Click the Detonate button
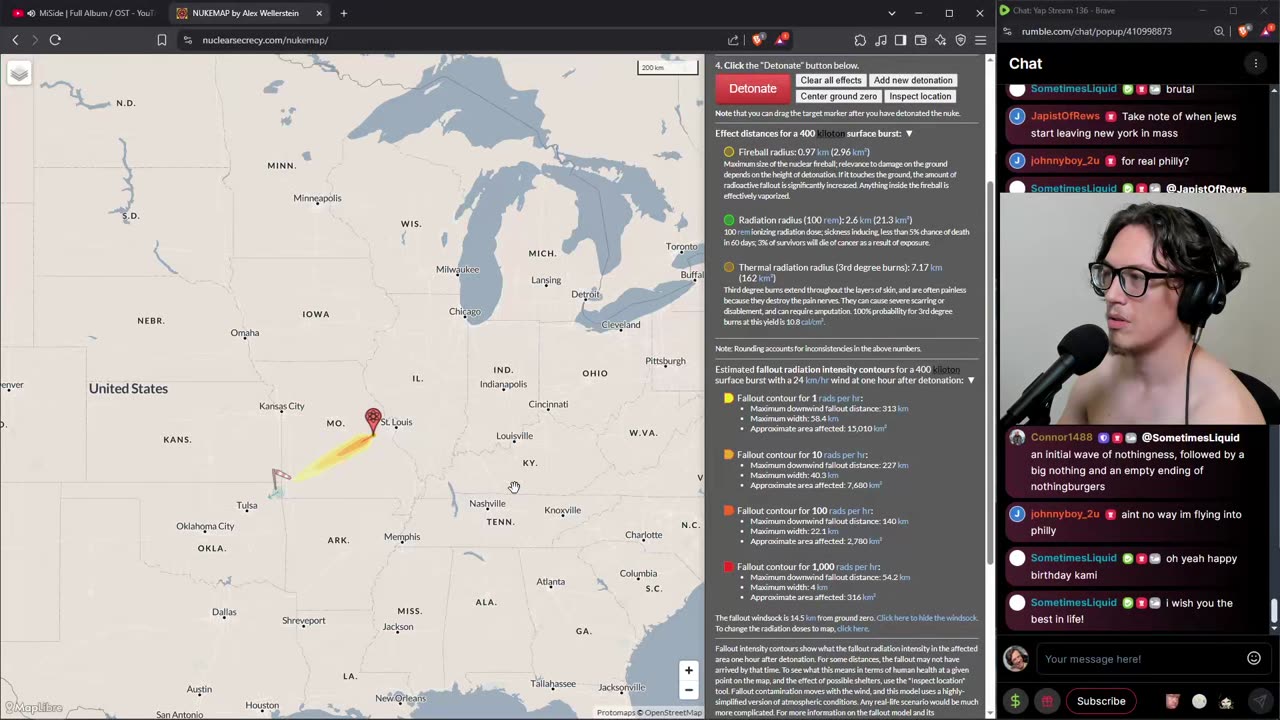The height and width of the screenshot is (720, 1280). 753,88
